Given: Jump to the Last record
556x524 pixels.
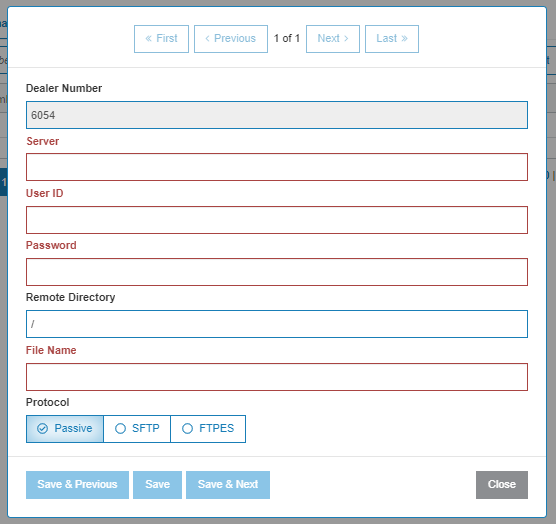Looking at the screenshot, I should tap(392, 39).
